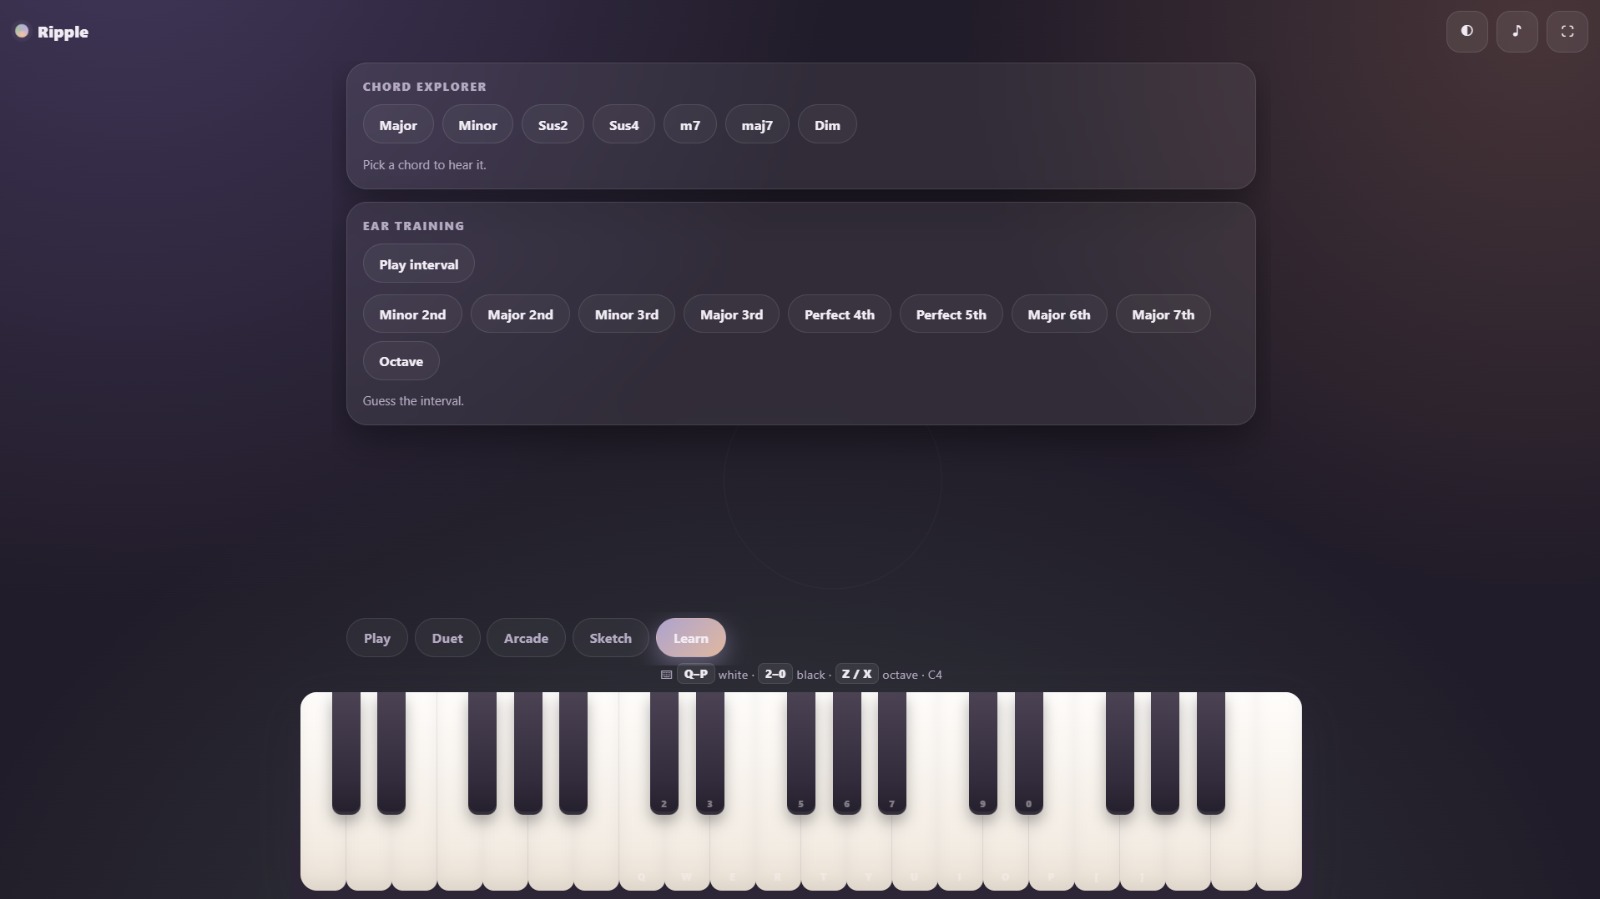The image size is (1600, 899).
Task: Go to the Arcade mode tab
Action: point(526,638)
